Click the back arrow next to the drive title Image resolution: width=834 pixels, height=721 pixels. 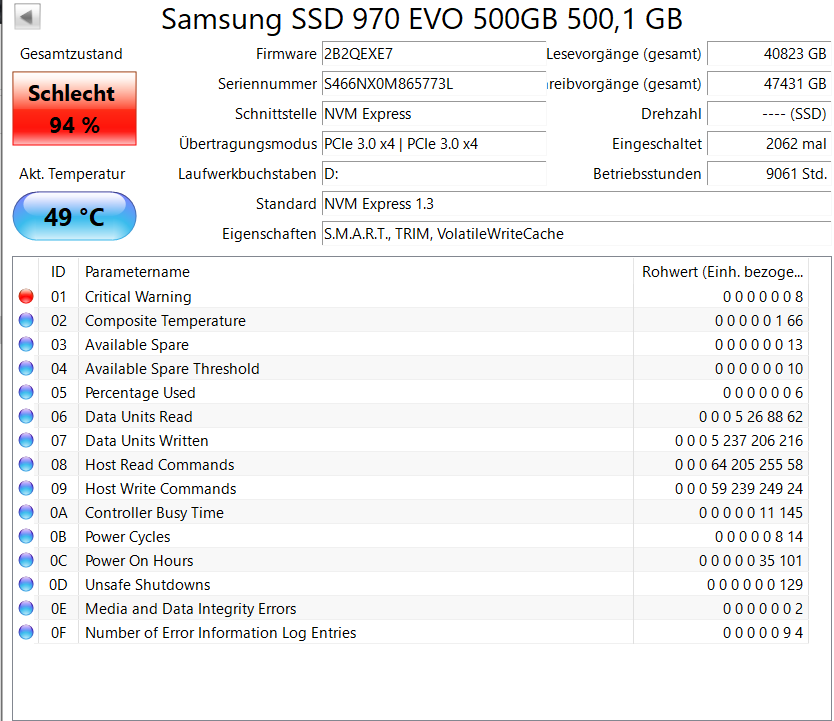point(27,17)
